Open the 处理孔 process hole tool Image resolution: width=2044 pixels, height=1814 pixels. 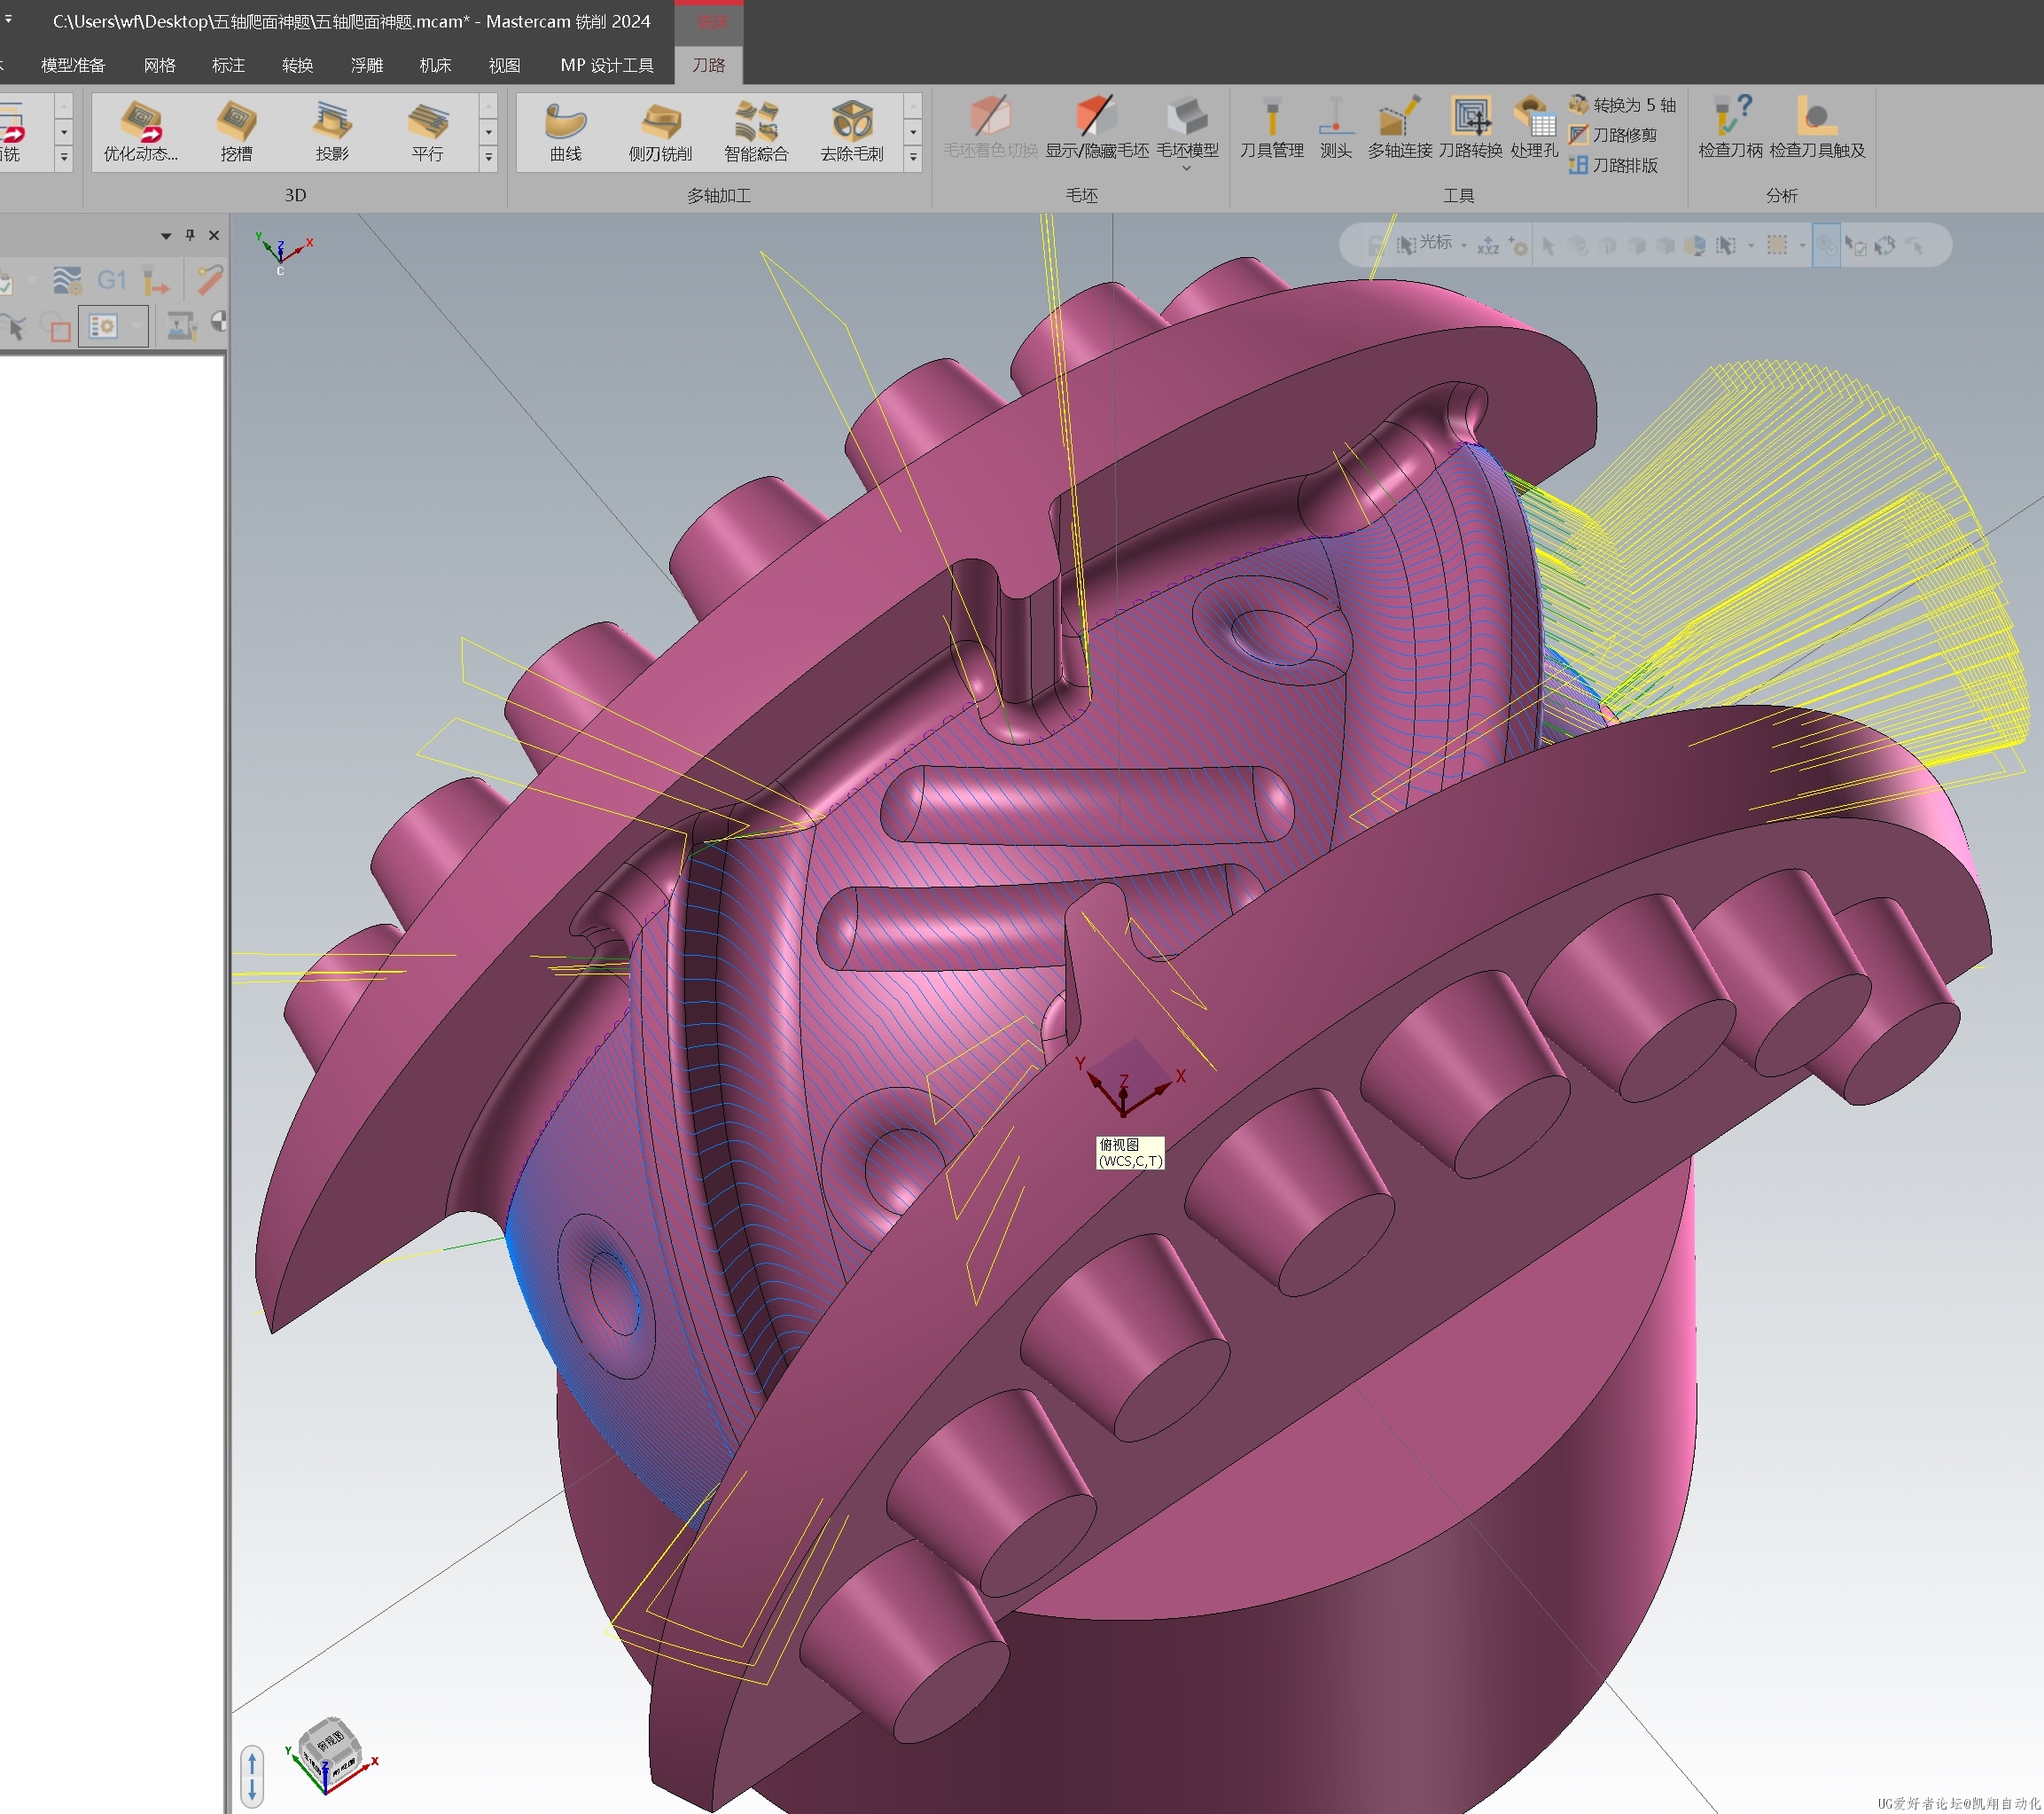pyautogui.click(x=1534, y=128)
